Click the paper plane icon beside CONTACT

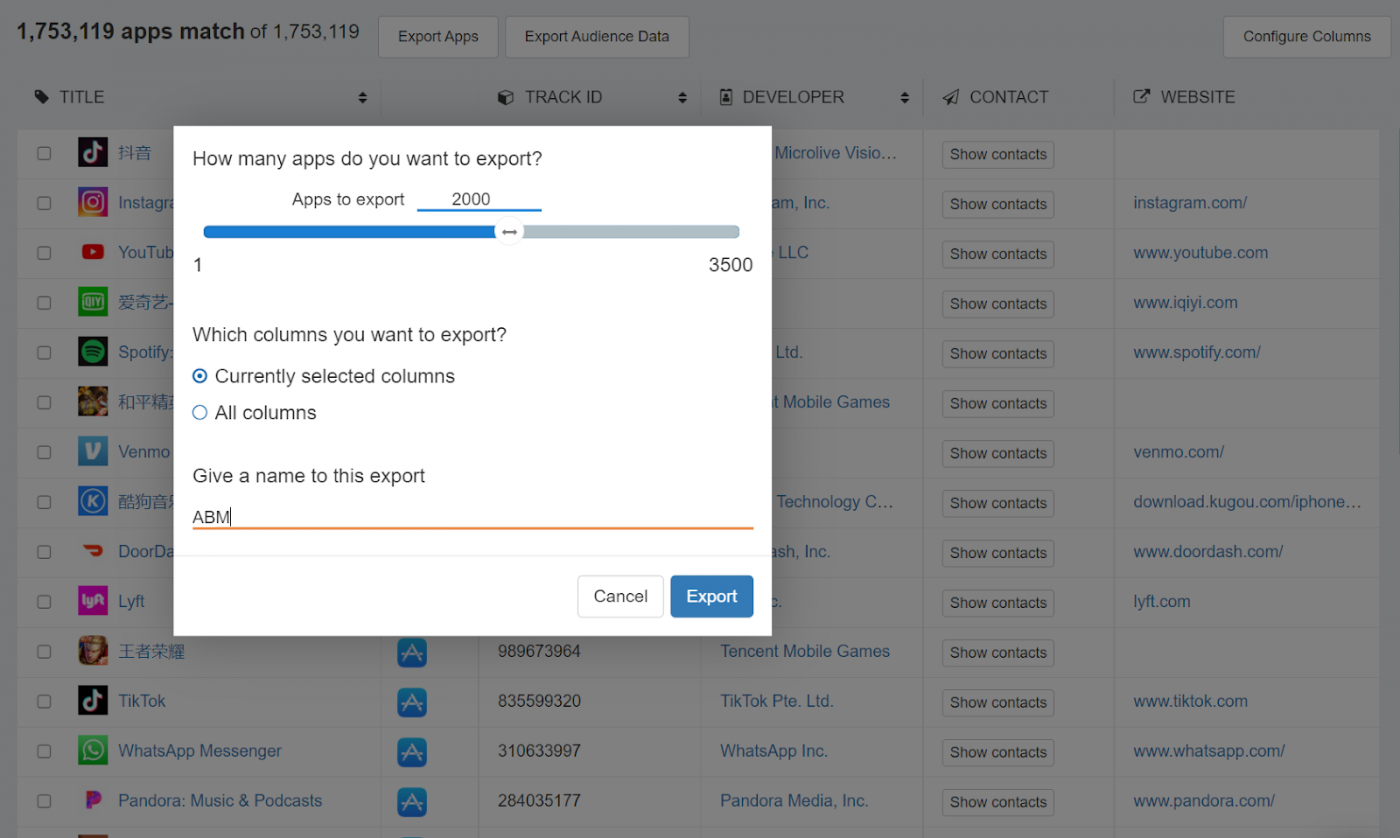click(x=950, y=96)
